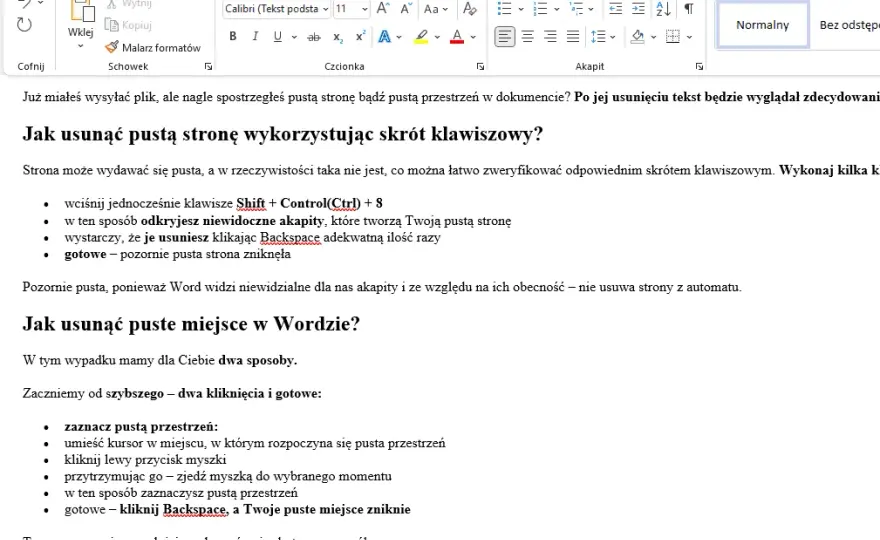Open the underline style dropdown arrow

point(294,37)
